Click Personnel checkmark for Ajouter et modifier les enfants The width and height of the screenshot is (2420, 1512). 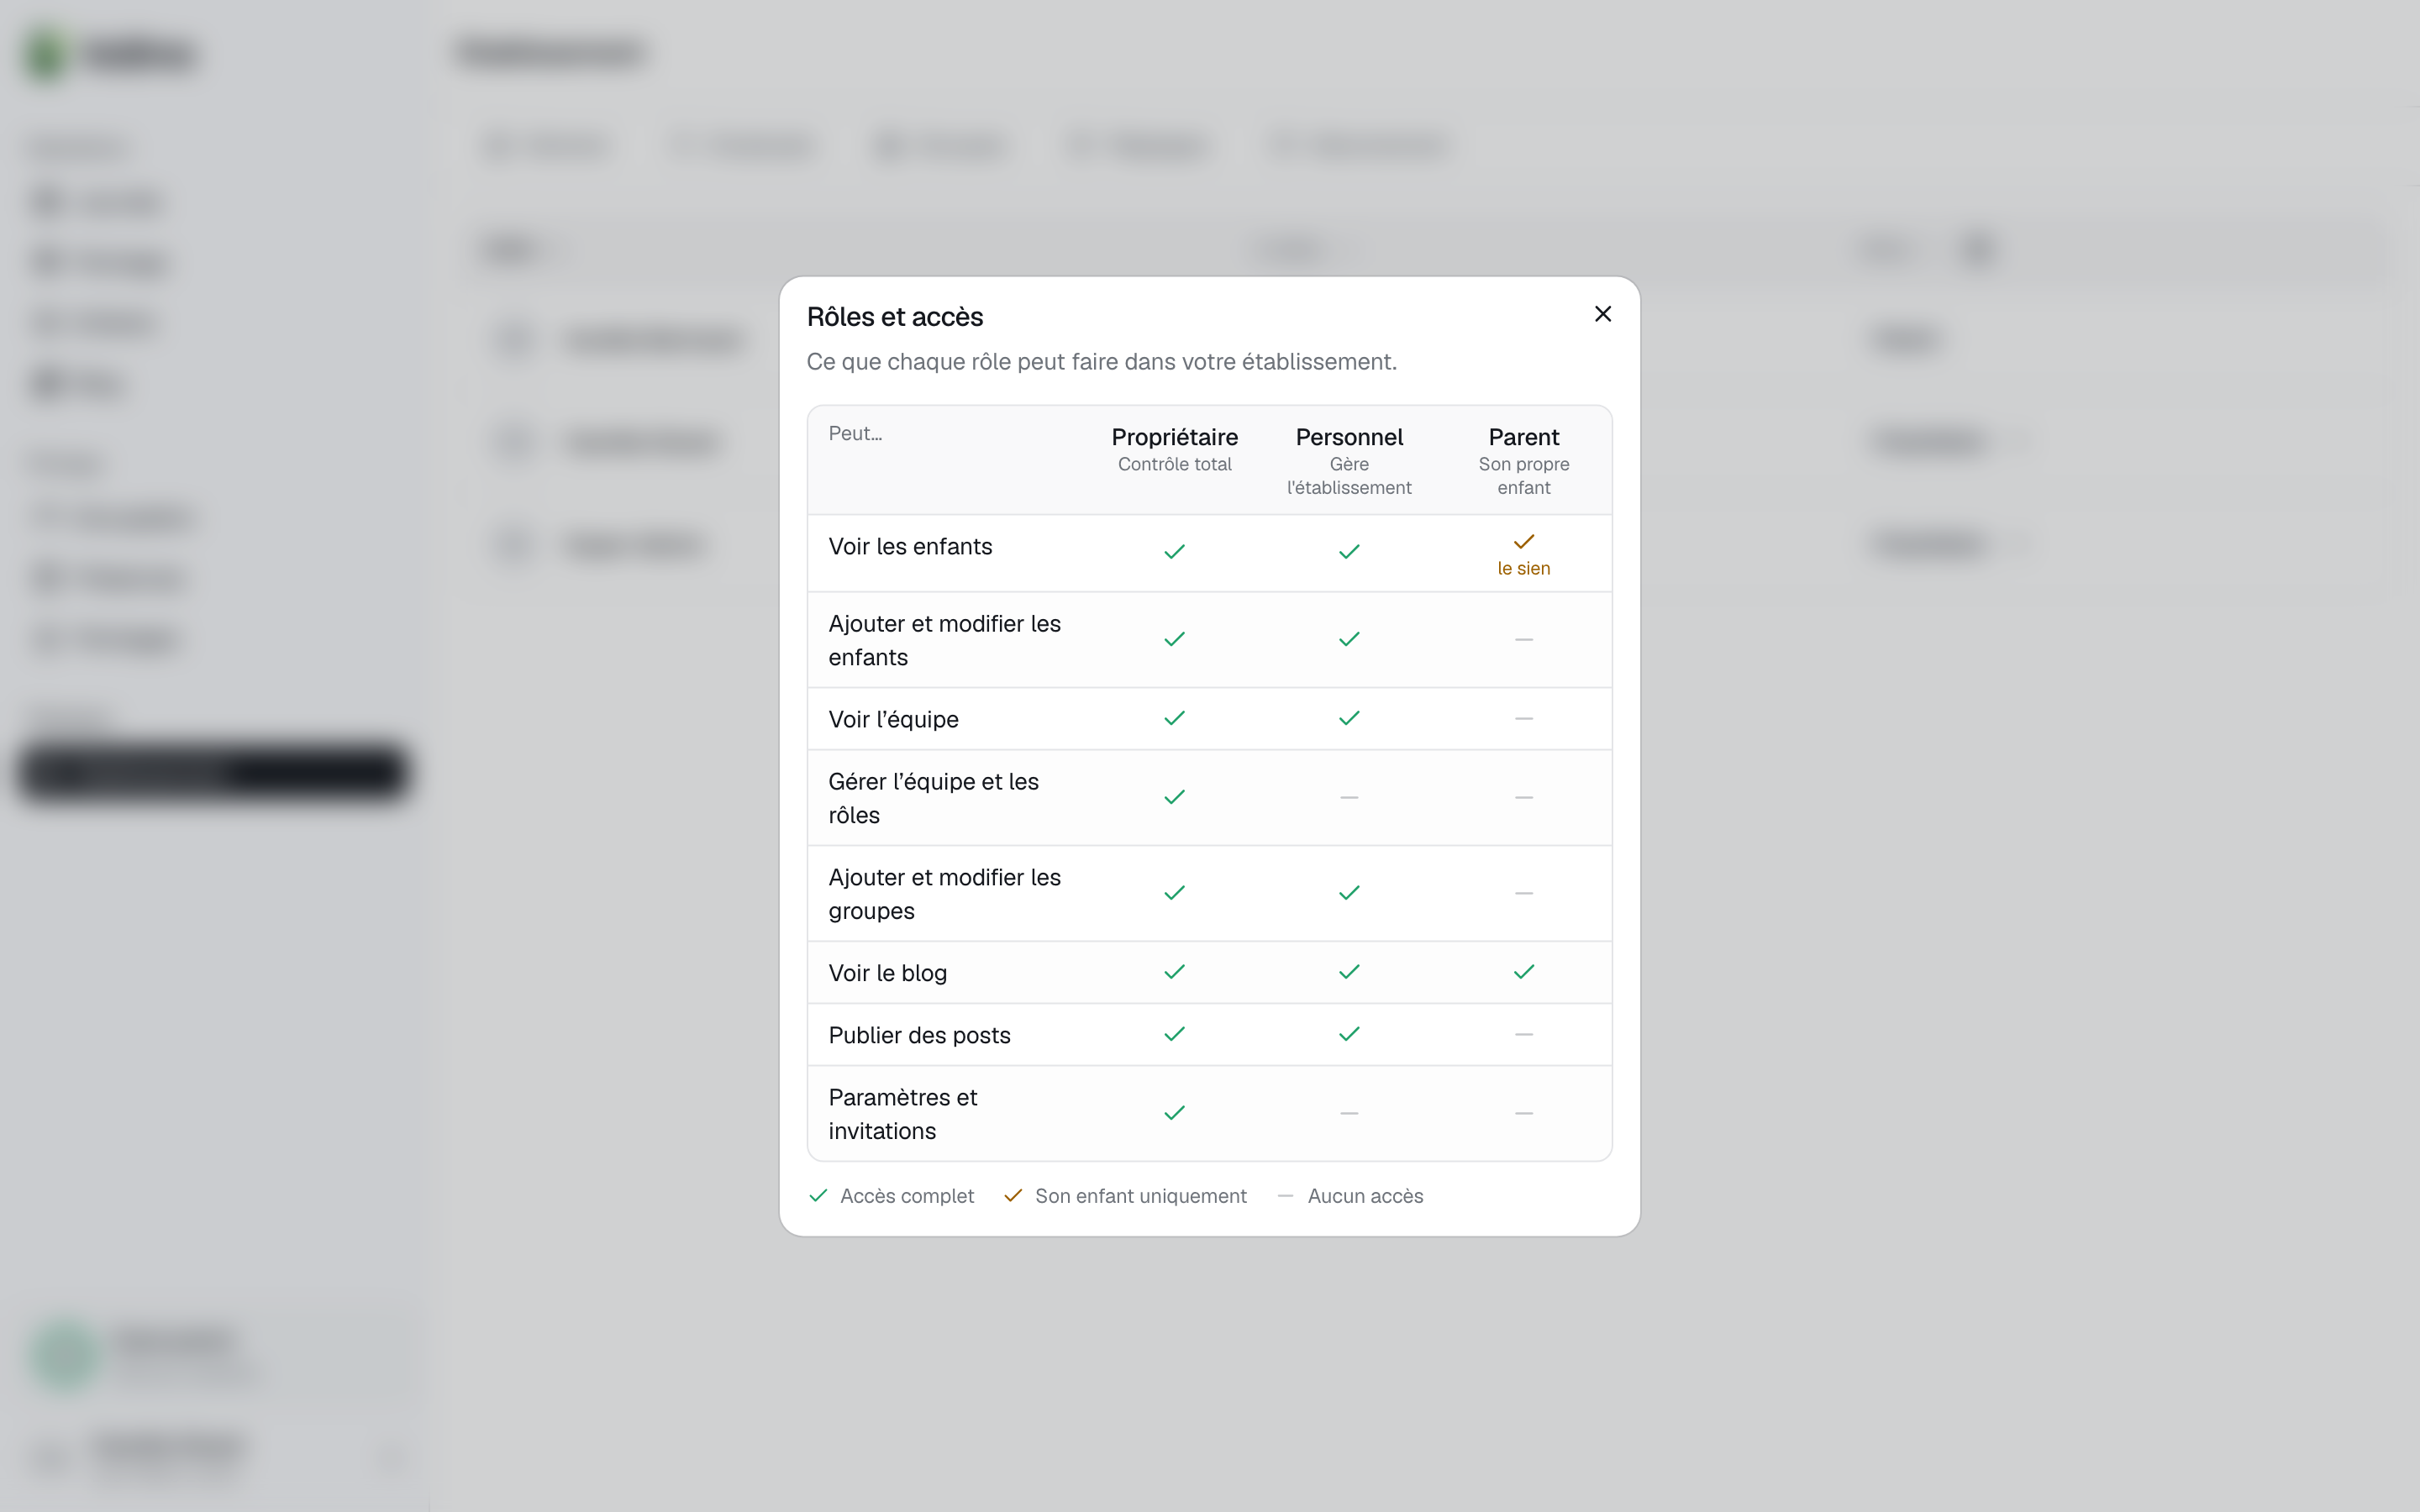[1349, 639]
